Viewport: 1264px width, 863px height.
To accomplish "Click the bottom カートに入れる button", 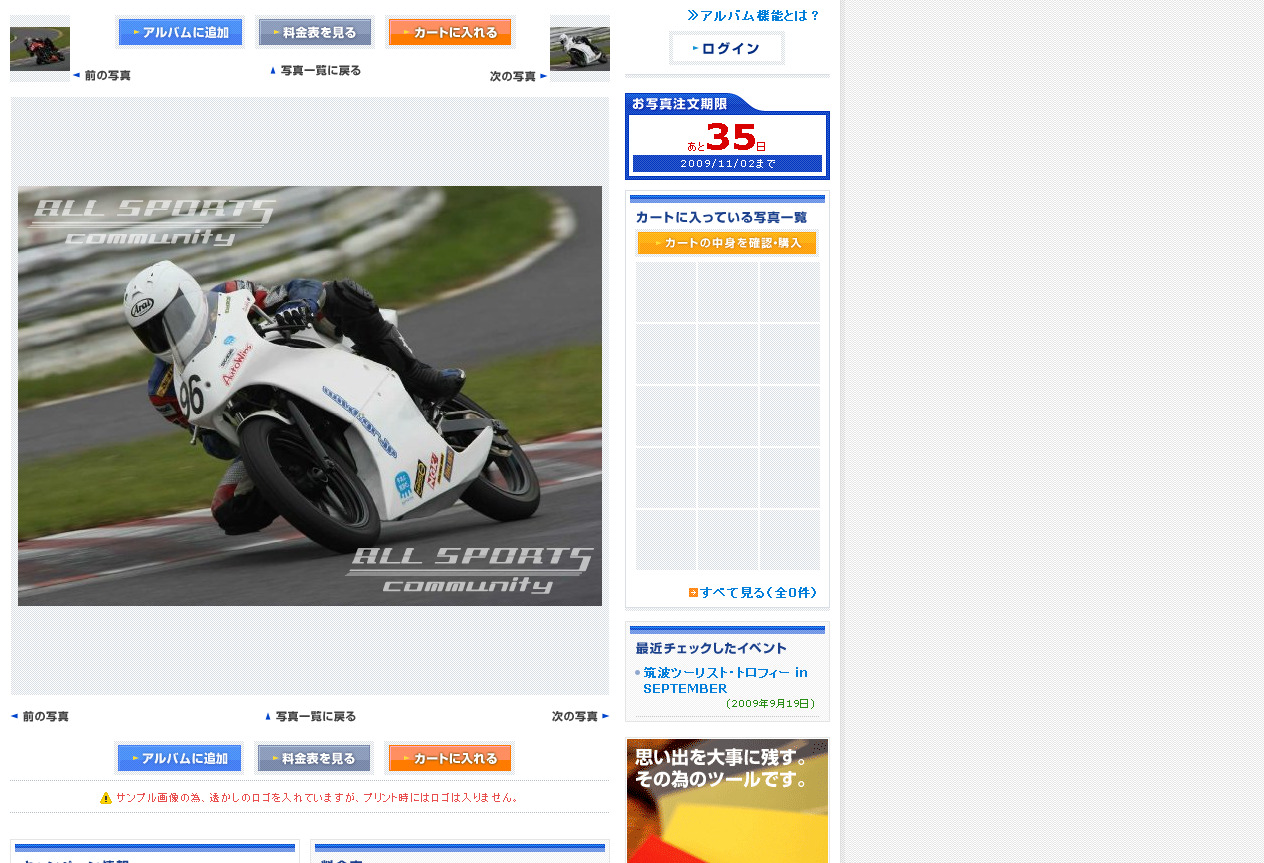I will pyautogui.click(x=450, y=758).
